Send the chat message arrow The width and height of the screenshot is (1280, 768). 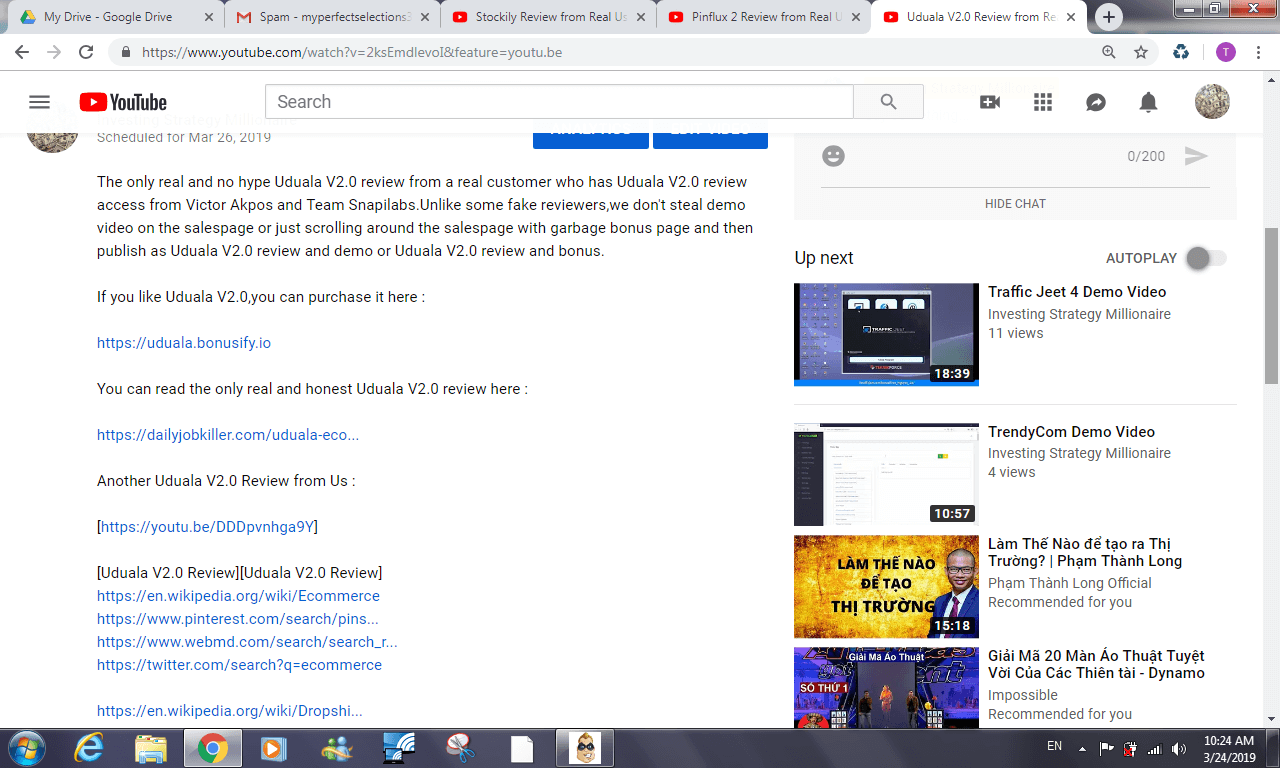pyautogui.click(x=1196, y=156)
